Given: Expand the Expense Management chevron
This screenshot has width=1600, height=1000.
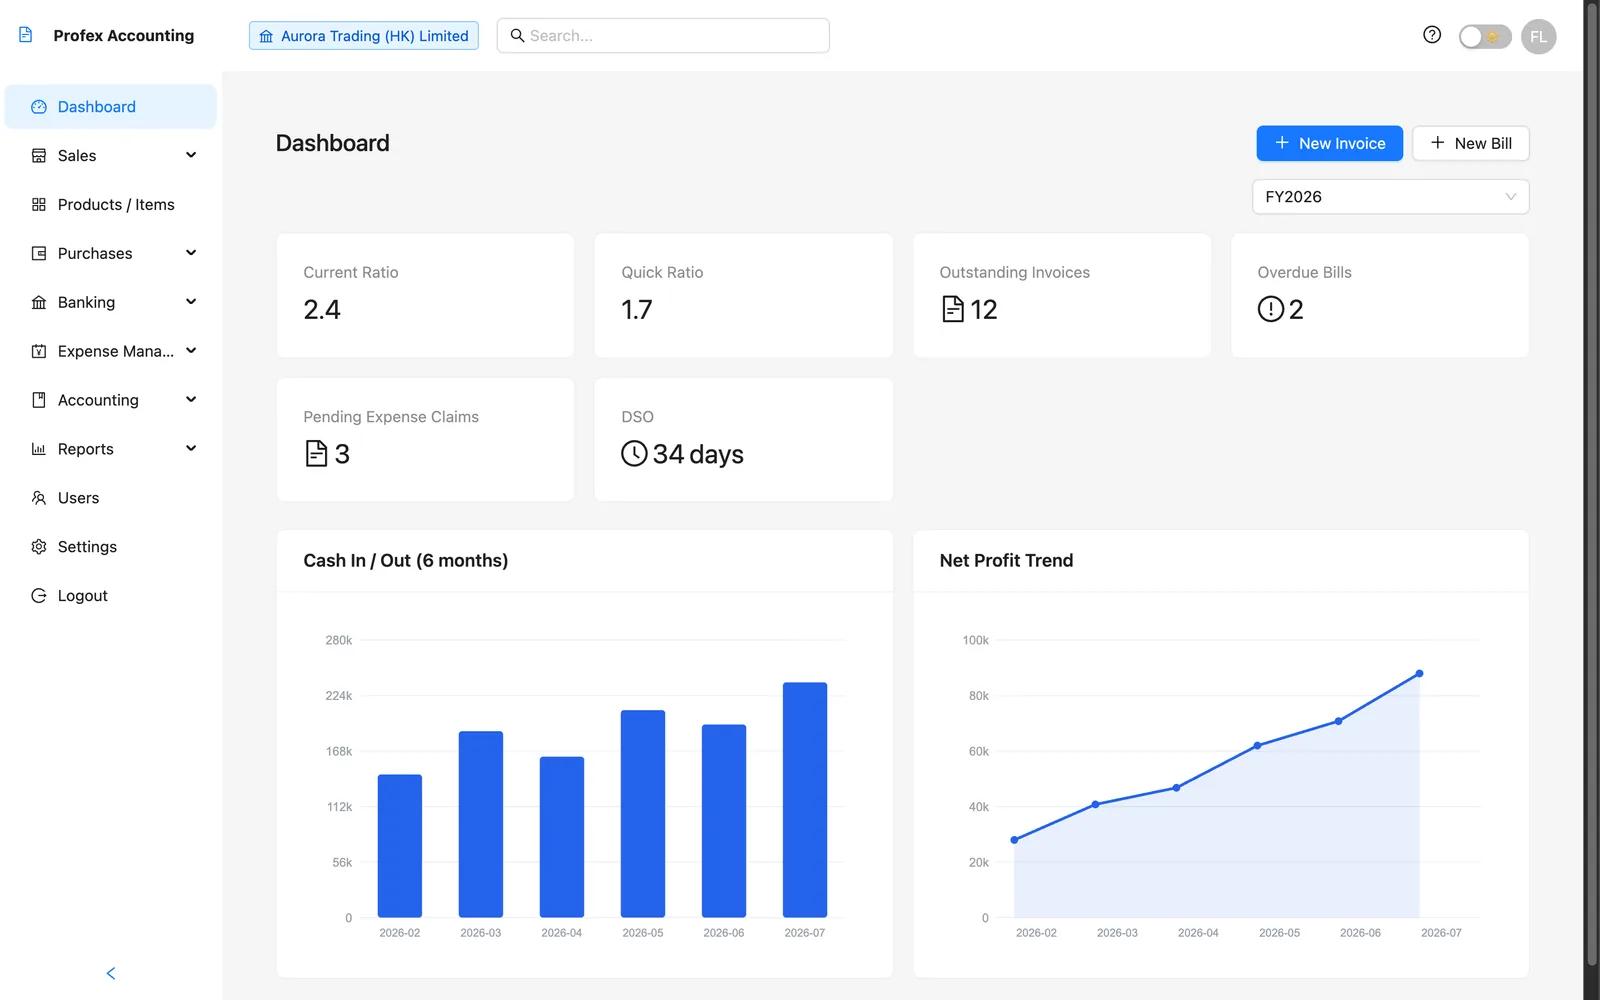Looking at the screenshot, I should click(191, 351).
